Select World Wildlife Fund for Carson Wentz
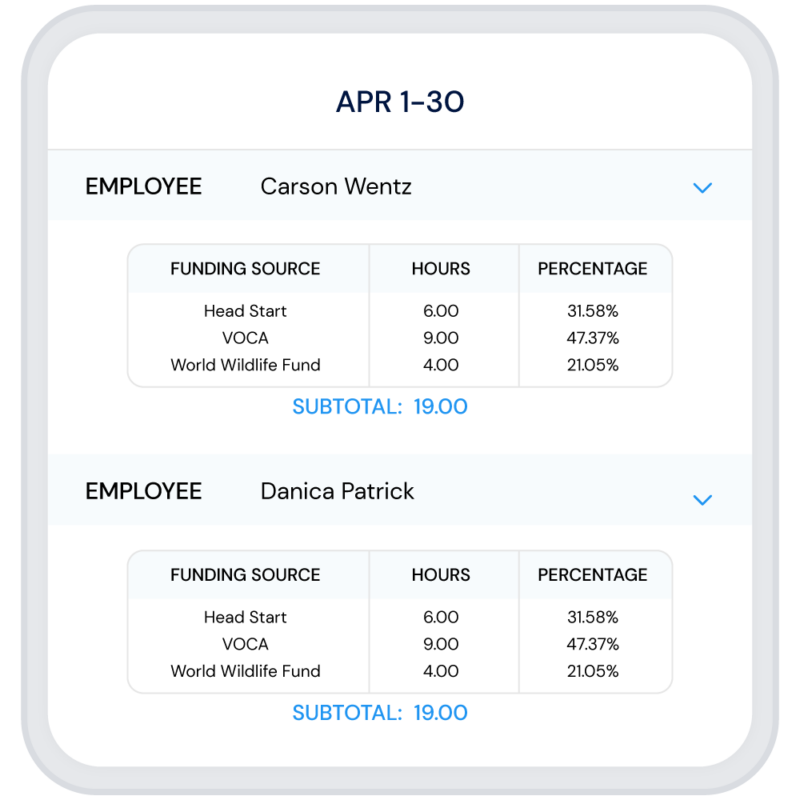Screen dimensions: 800x800 point(244,365)
